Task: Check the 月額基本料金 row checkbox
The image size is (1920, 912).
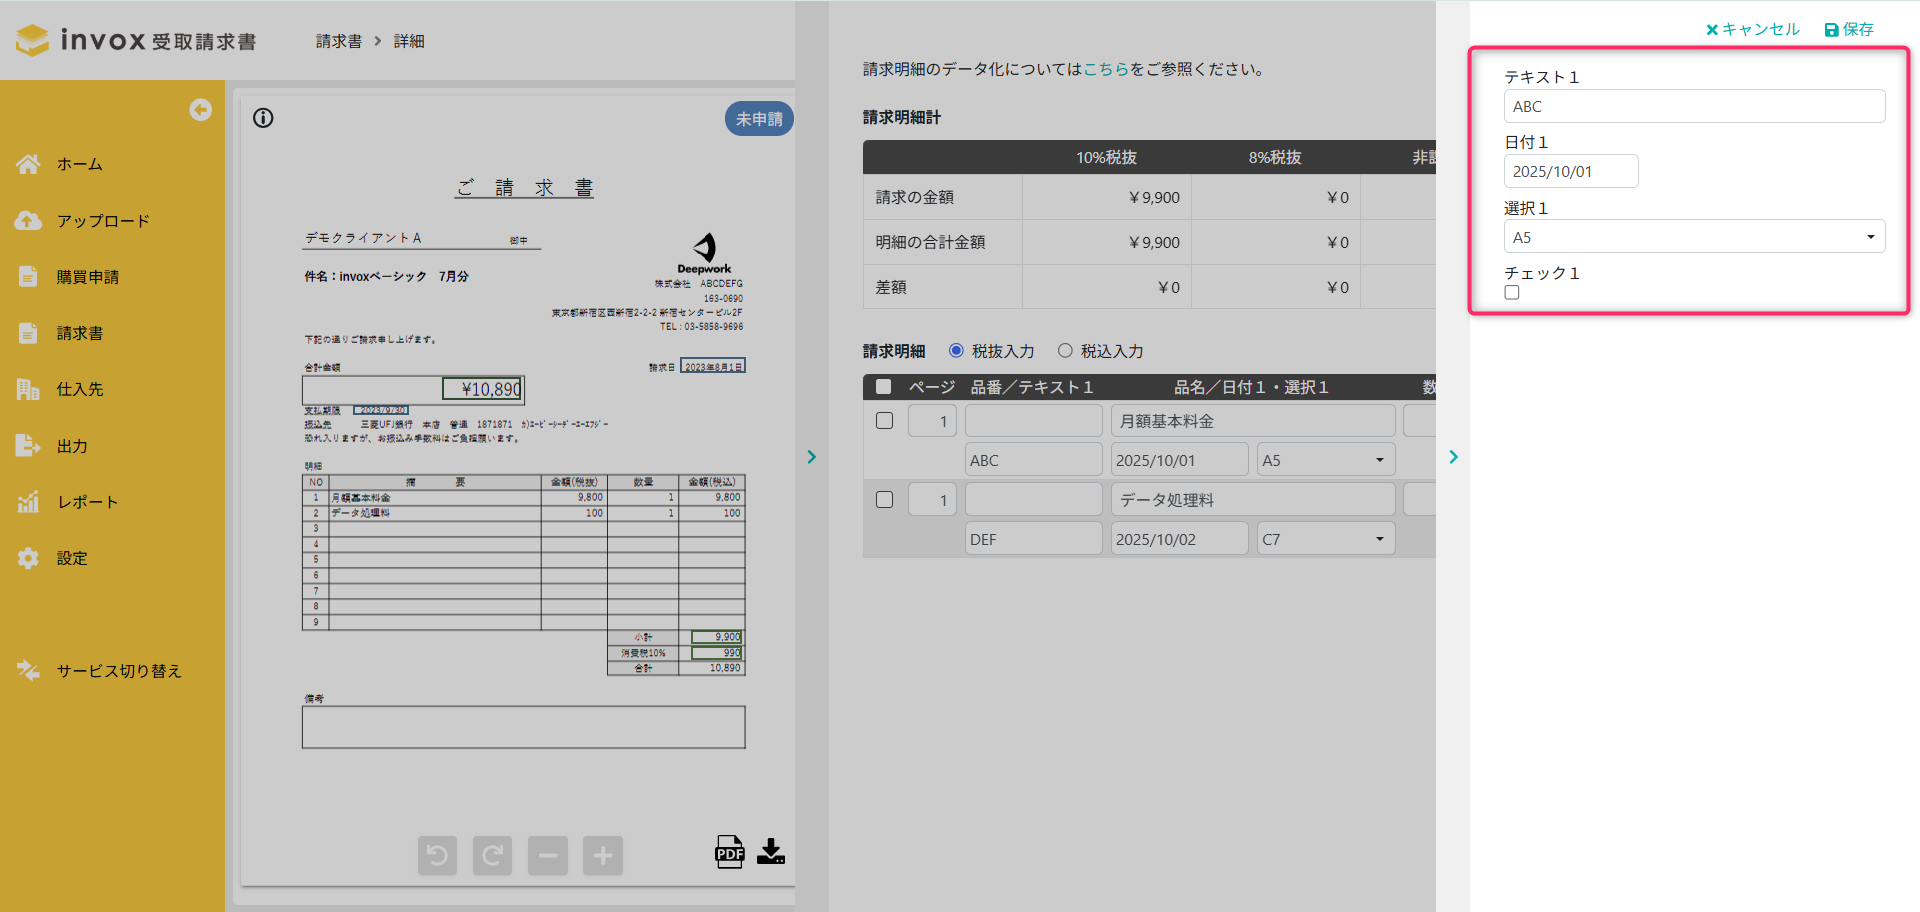Action: click(x=884, y=421)
